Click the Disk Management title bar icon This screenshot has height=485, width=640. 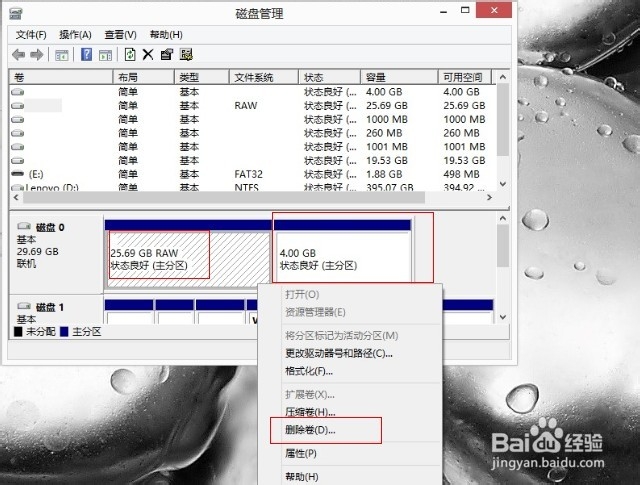coord(16,14)
